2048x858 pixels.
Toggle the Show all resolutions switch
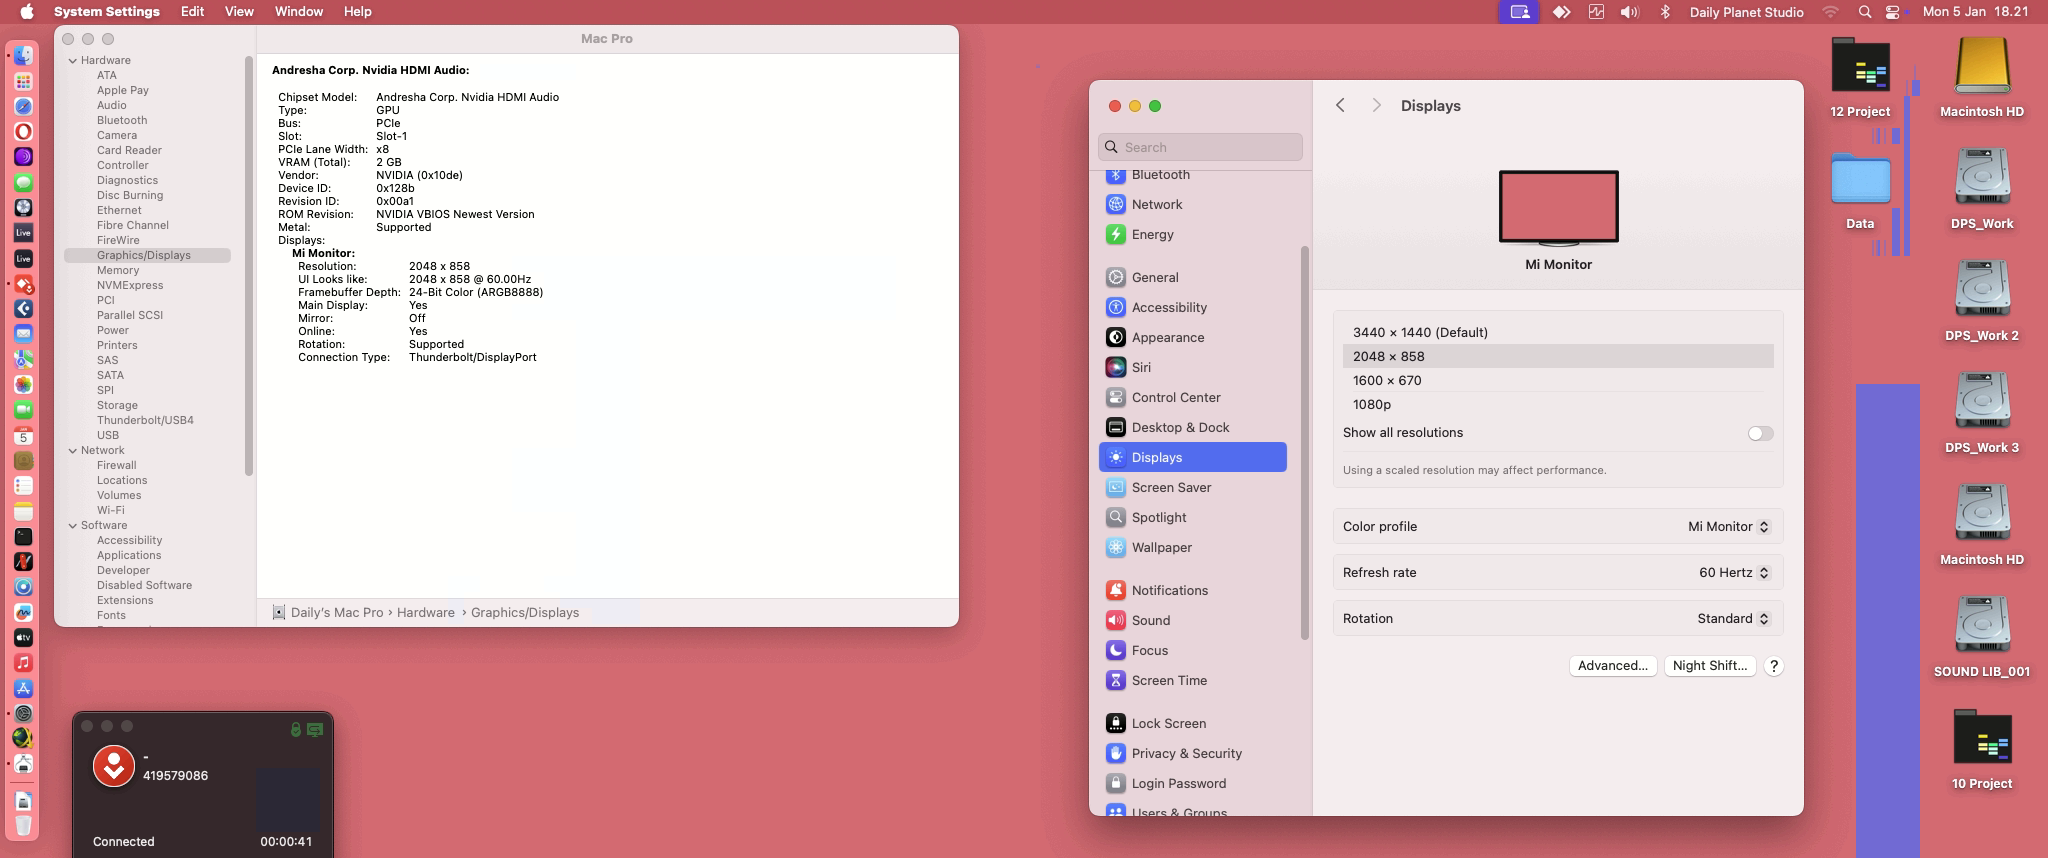coord(1760,433)
